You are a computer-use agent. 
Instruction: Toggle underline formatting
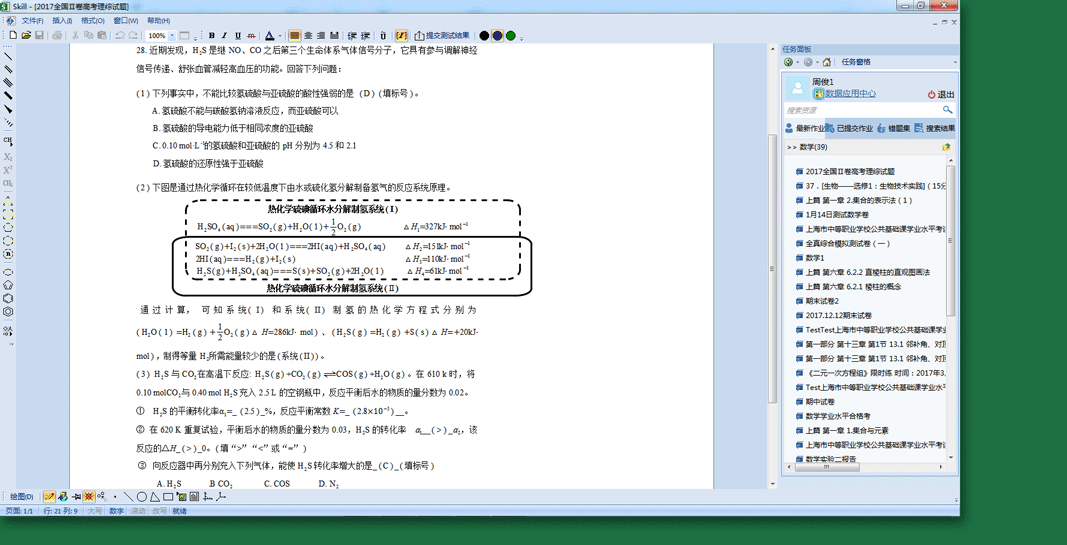coord(237,35)
